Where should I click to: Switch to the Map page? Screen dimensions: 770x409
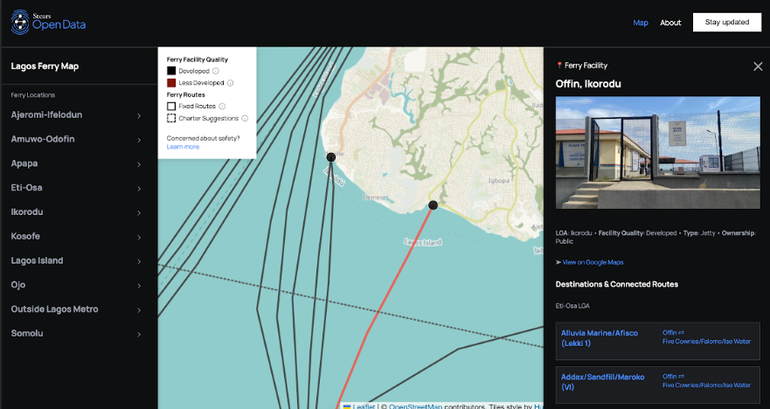tap(640, 23)
